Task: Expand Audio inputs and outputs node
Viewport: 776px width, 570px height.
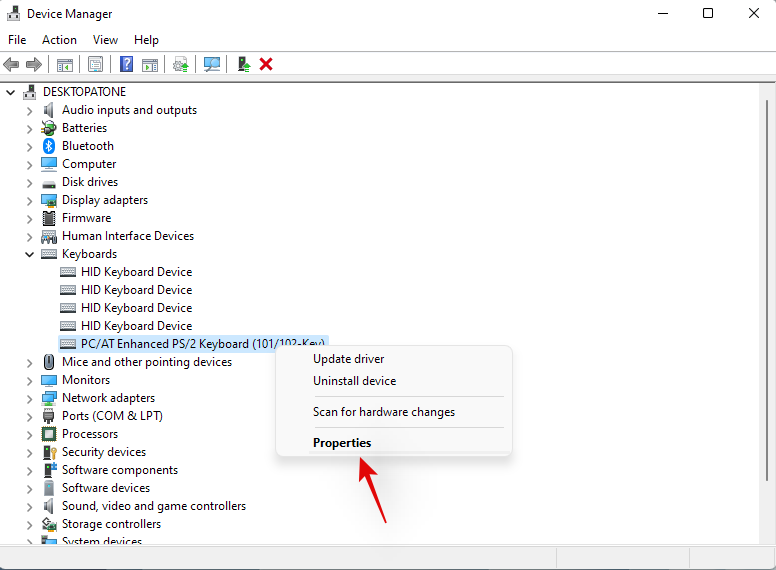Action: point(29,110)
